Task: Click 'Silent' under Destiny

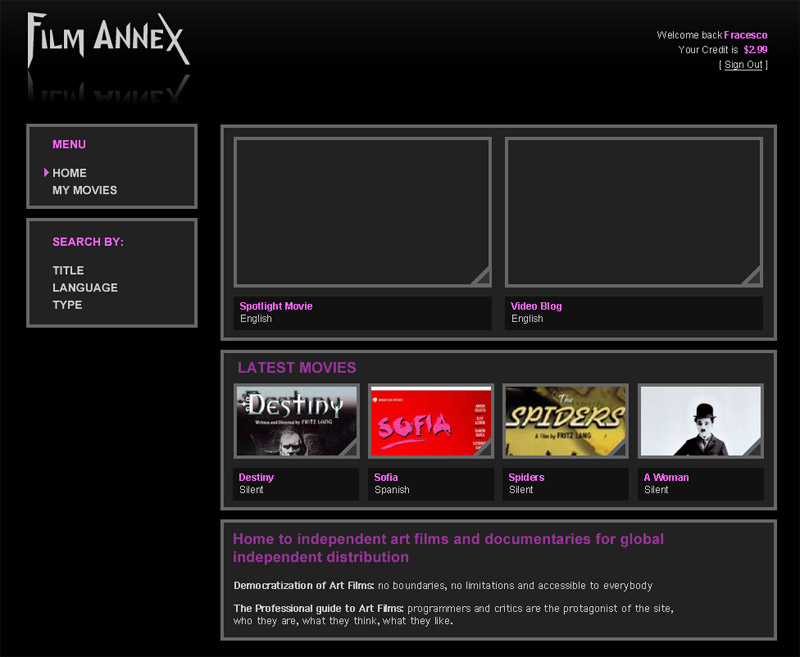Action: pos(252,490)
